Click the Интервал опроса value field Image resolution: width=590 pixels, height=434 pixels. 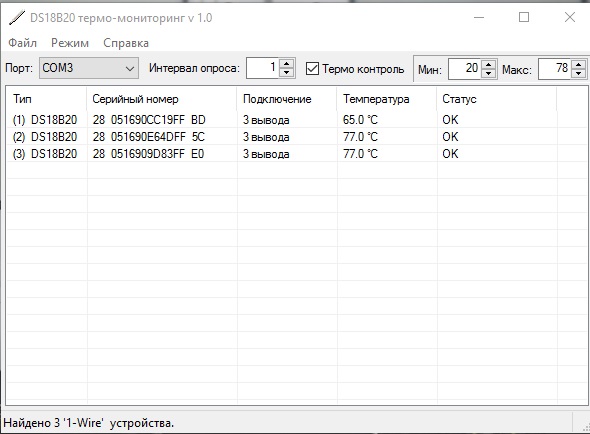click(x=263, y=68)
